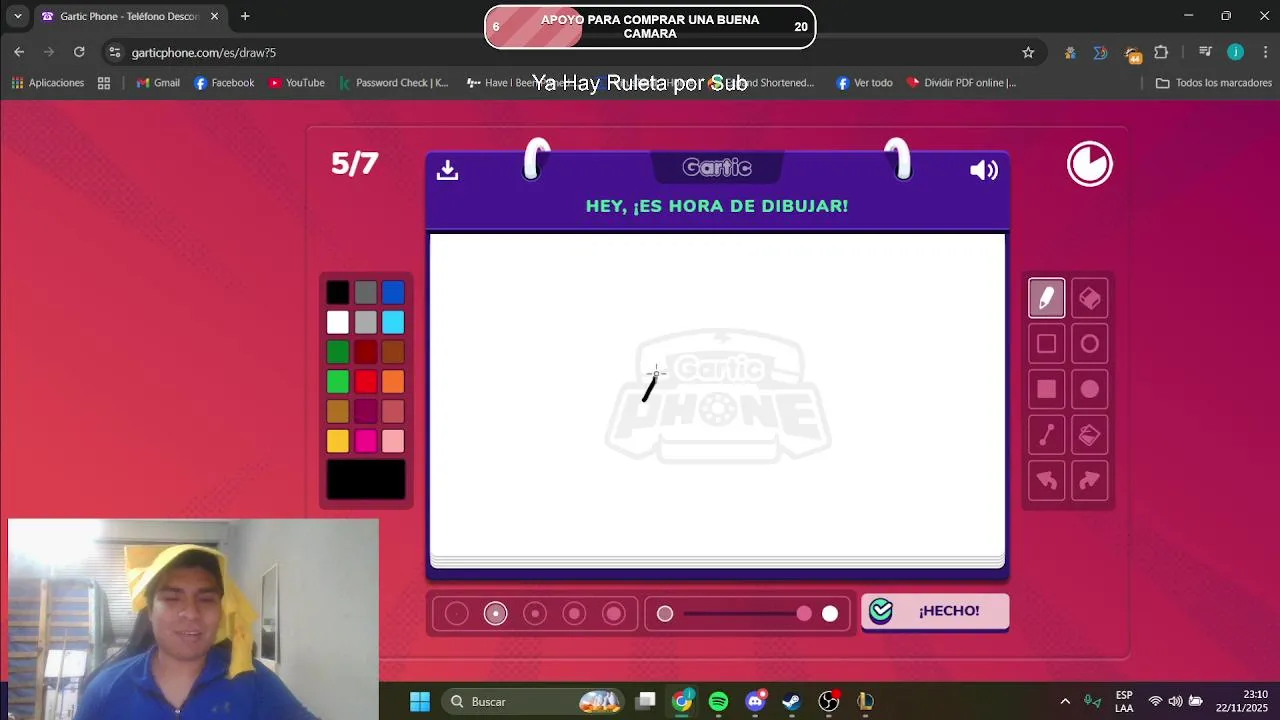Click on the white drawing canvas
The width and height of the screenshot is (1280, 720).
pos(717,395)
